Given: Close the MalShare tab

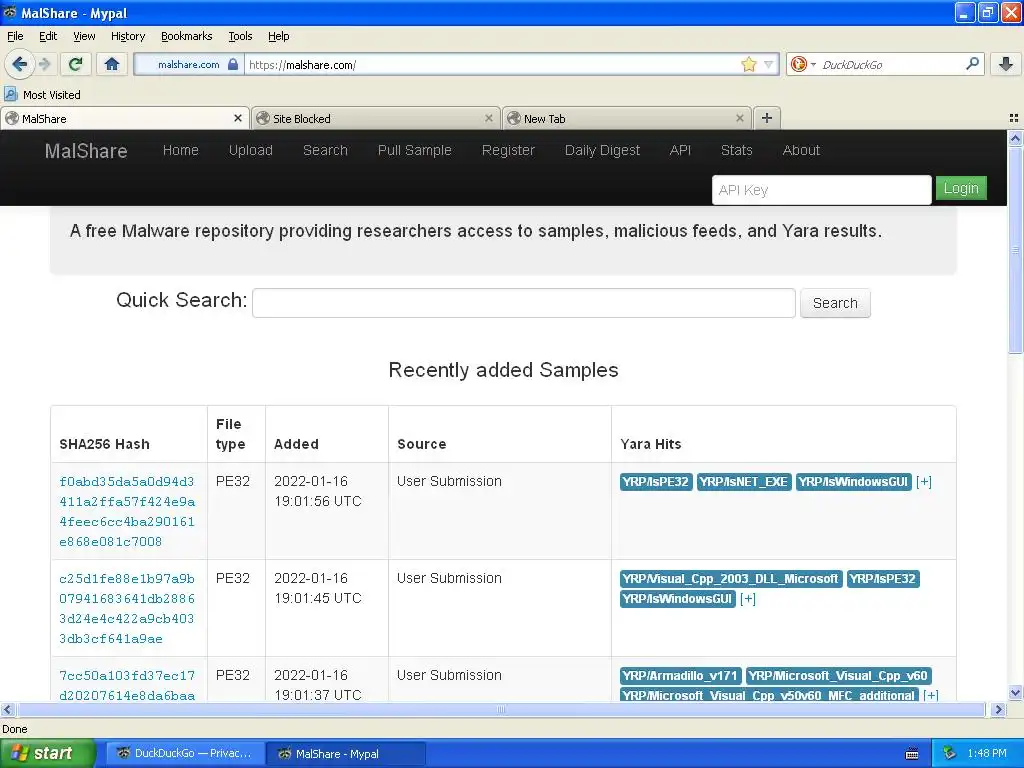Looking at the screenshot, I should [238, 118].
